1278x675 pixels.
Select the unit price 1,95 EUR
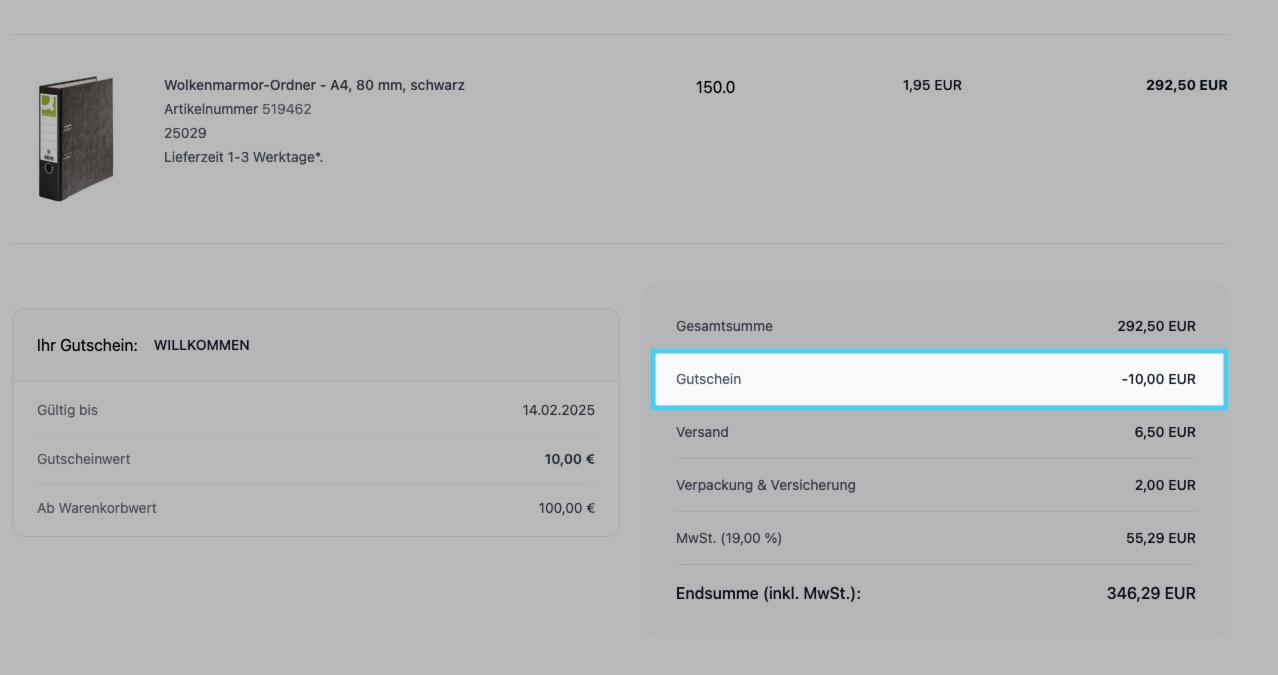(x=931, y=86)
